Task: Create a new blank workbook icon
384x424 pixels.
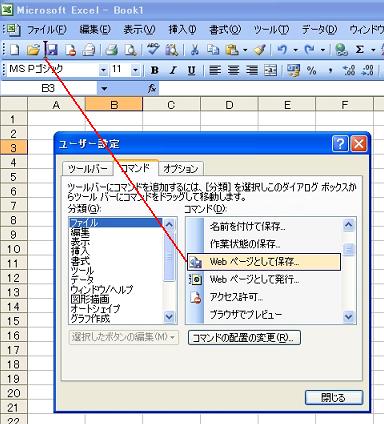Action: tap(14, 50)
